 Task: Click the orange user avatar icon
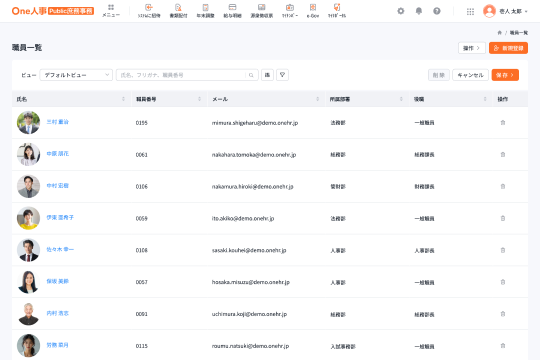(x=489, y=11)
